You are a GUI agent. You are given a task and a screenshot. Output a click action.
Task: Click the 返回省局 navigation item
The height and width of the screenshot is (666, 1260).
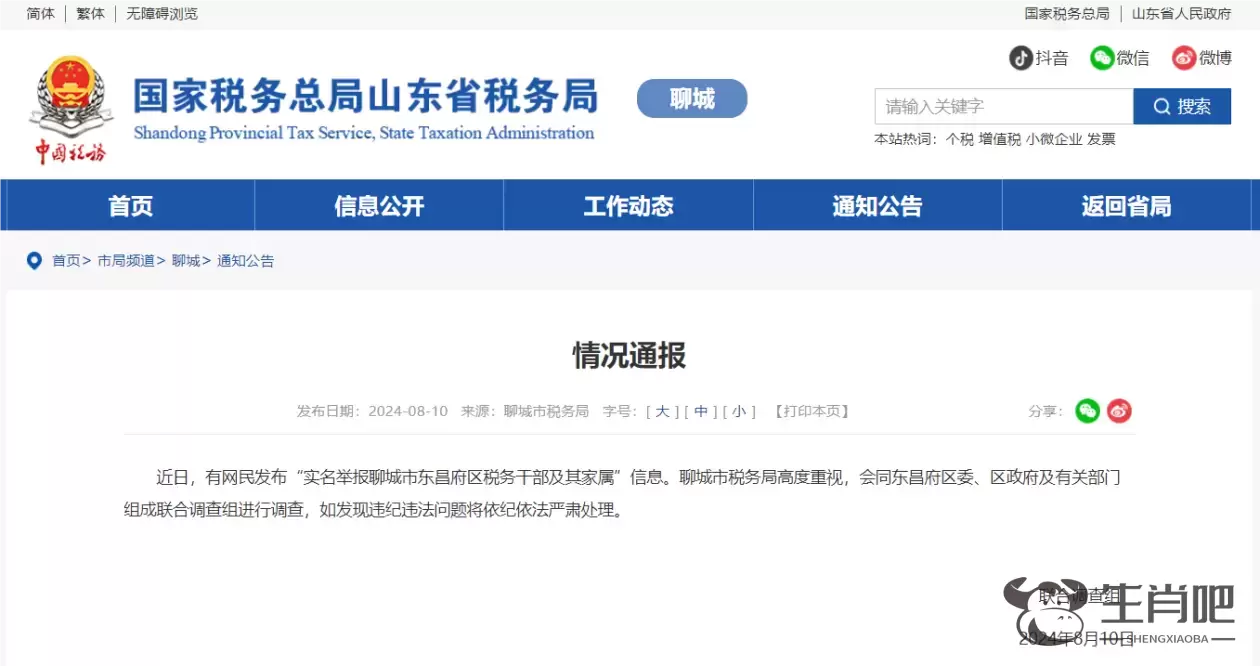point(1126,206)
